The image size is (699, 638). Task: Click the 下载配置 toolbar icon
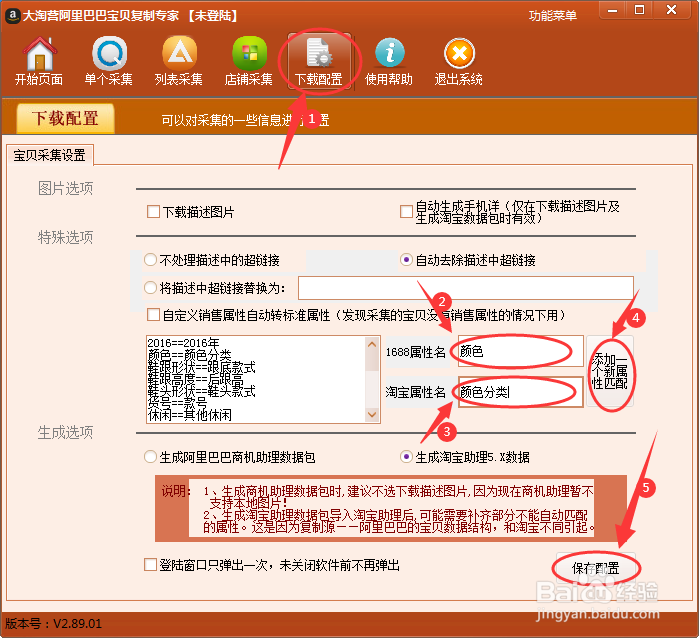pyautogui.click(x=319, y=62)
